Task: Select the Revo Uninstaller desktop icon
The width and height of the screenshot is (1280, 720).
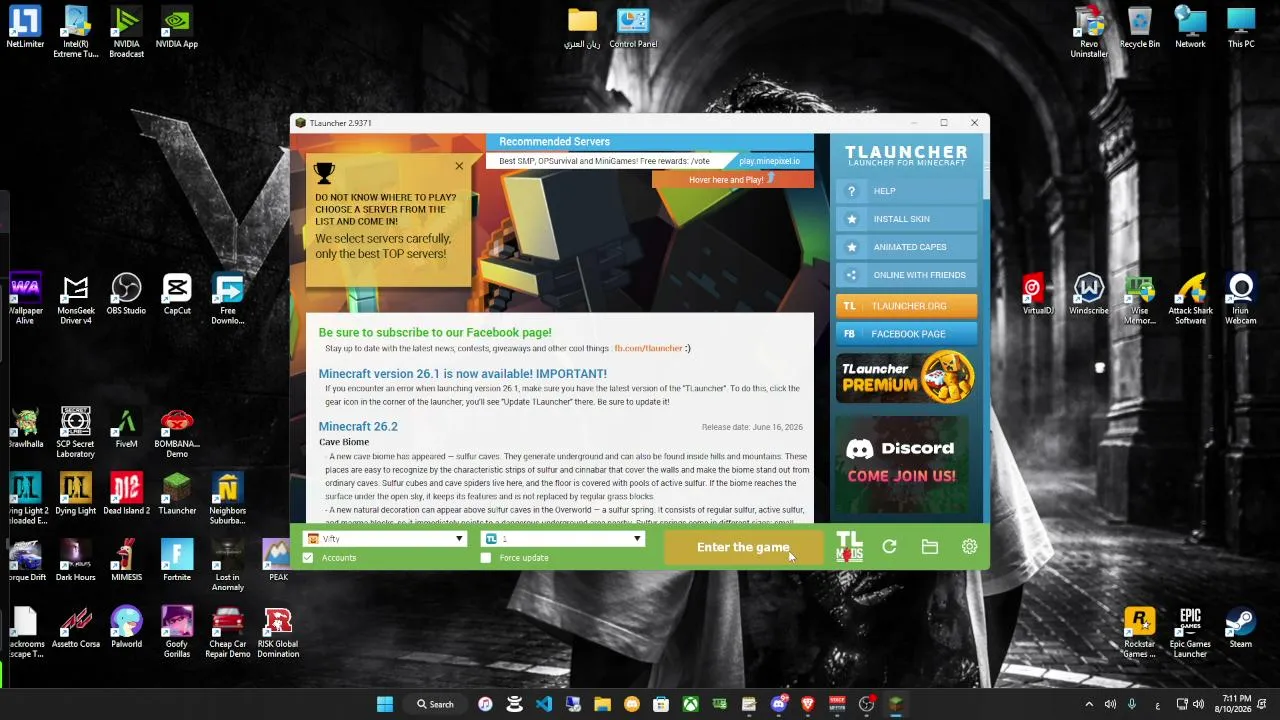Action: point(1089,32)
